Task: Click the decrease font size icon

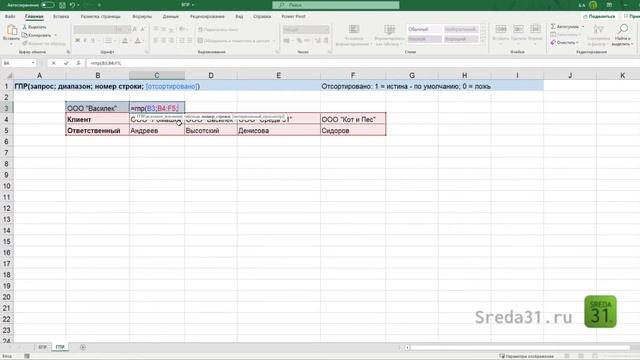Action: [x=142, y=29]
